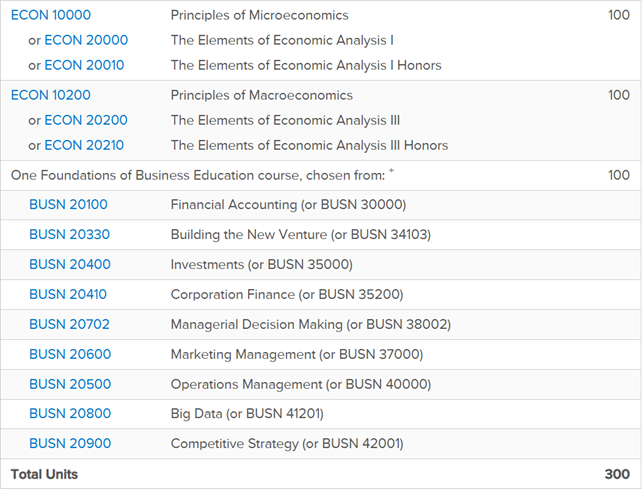This screenshot has height=489, width=642.
Task: Click the 300 total units value
Action: pos(618,474)
